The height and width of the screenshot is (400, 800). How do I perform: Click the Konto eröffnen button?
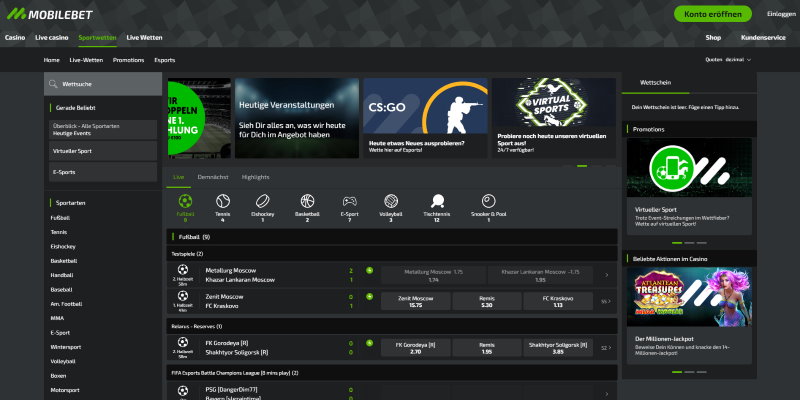[x=712, y=14]
